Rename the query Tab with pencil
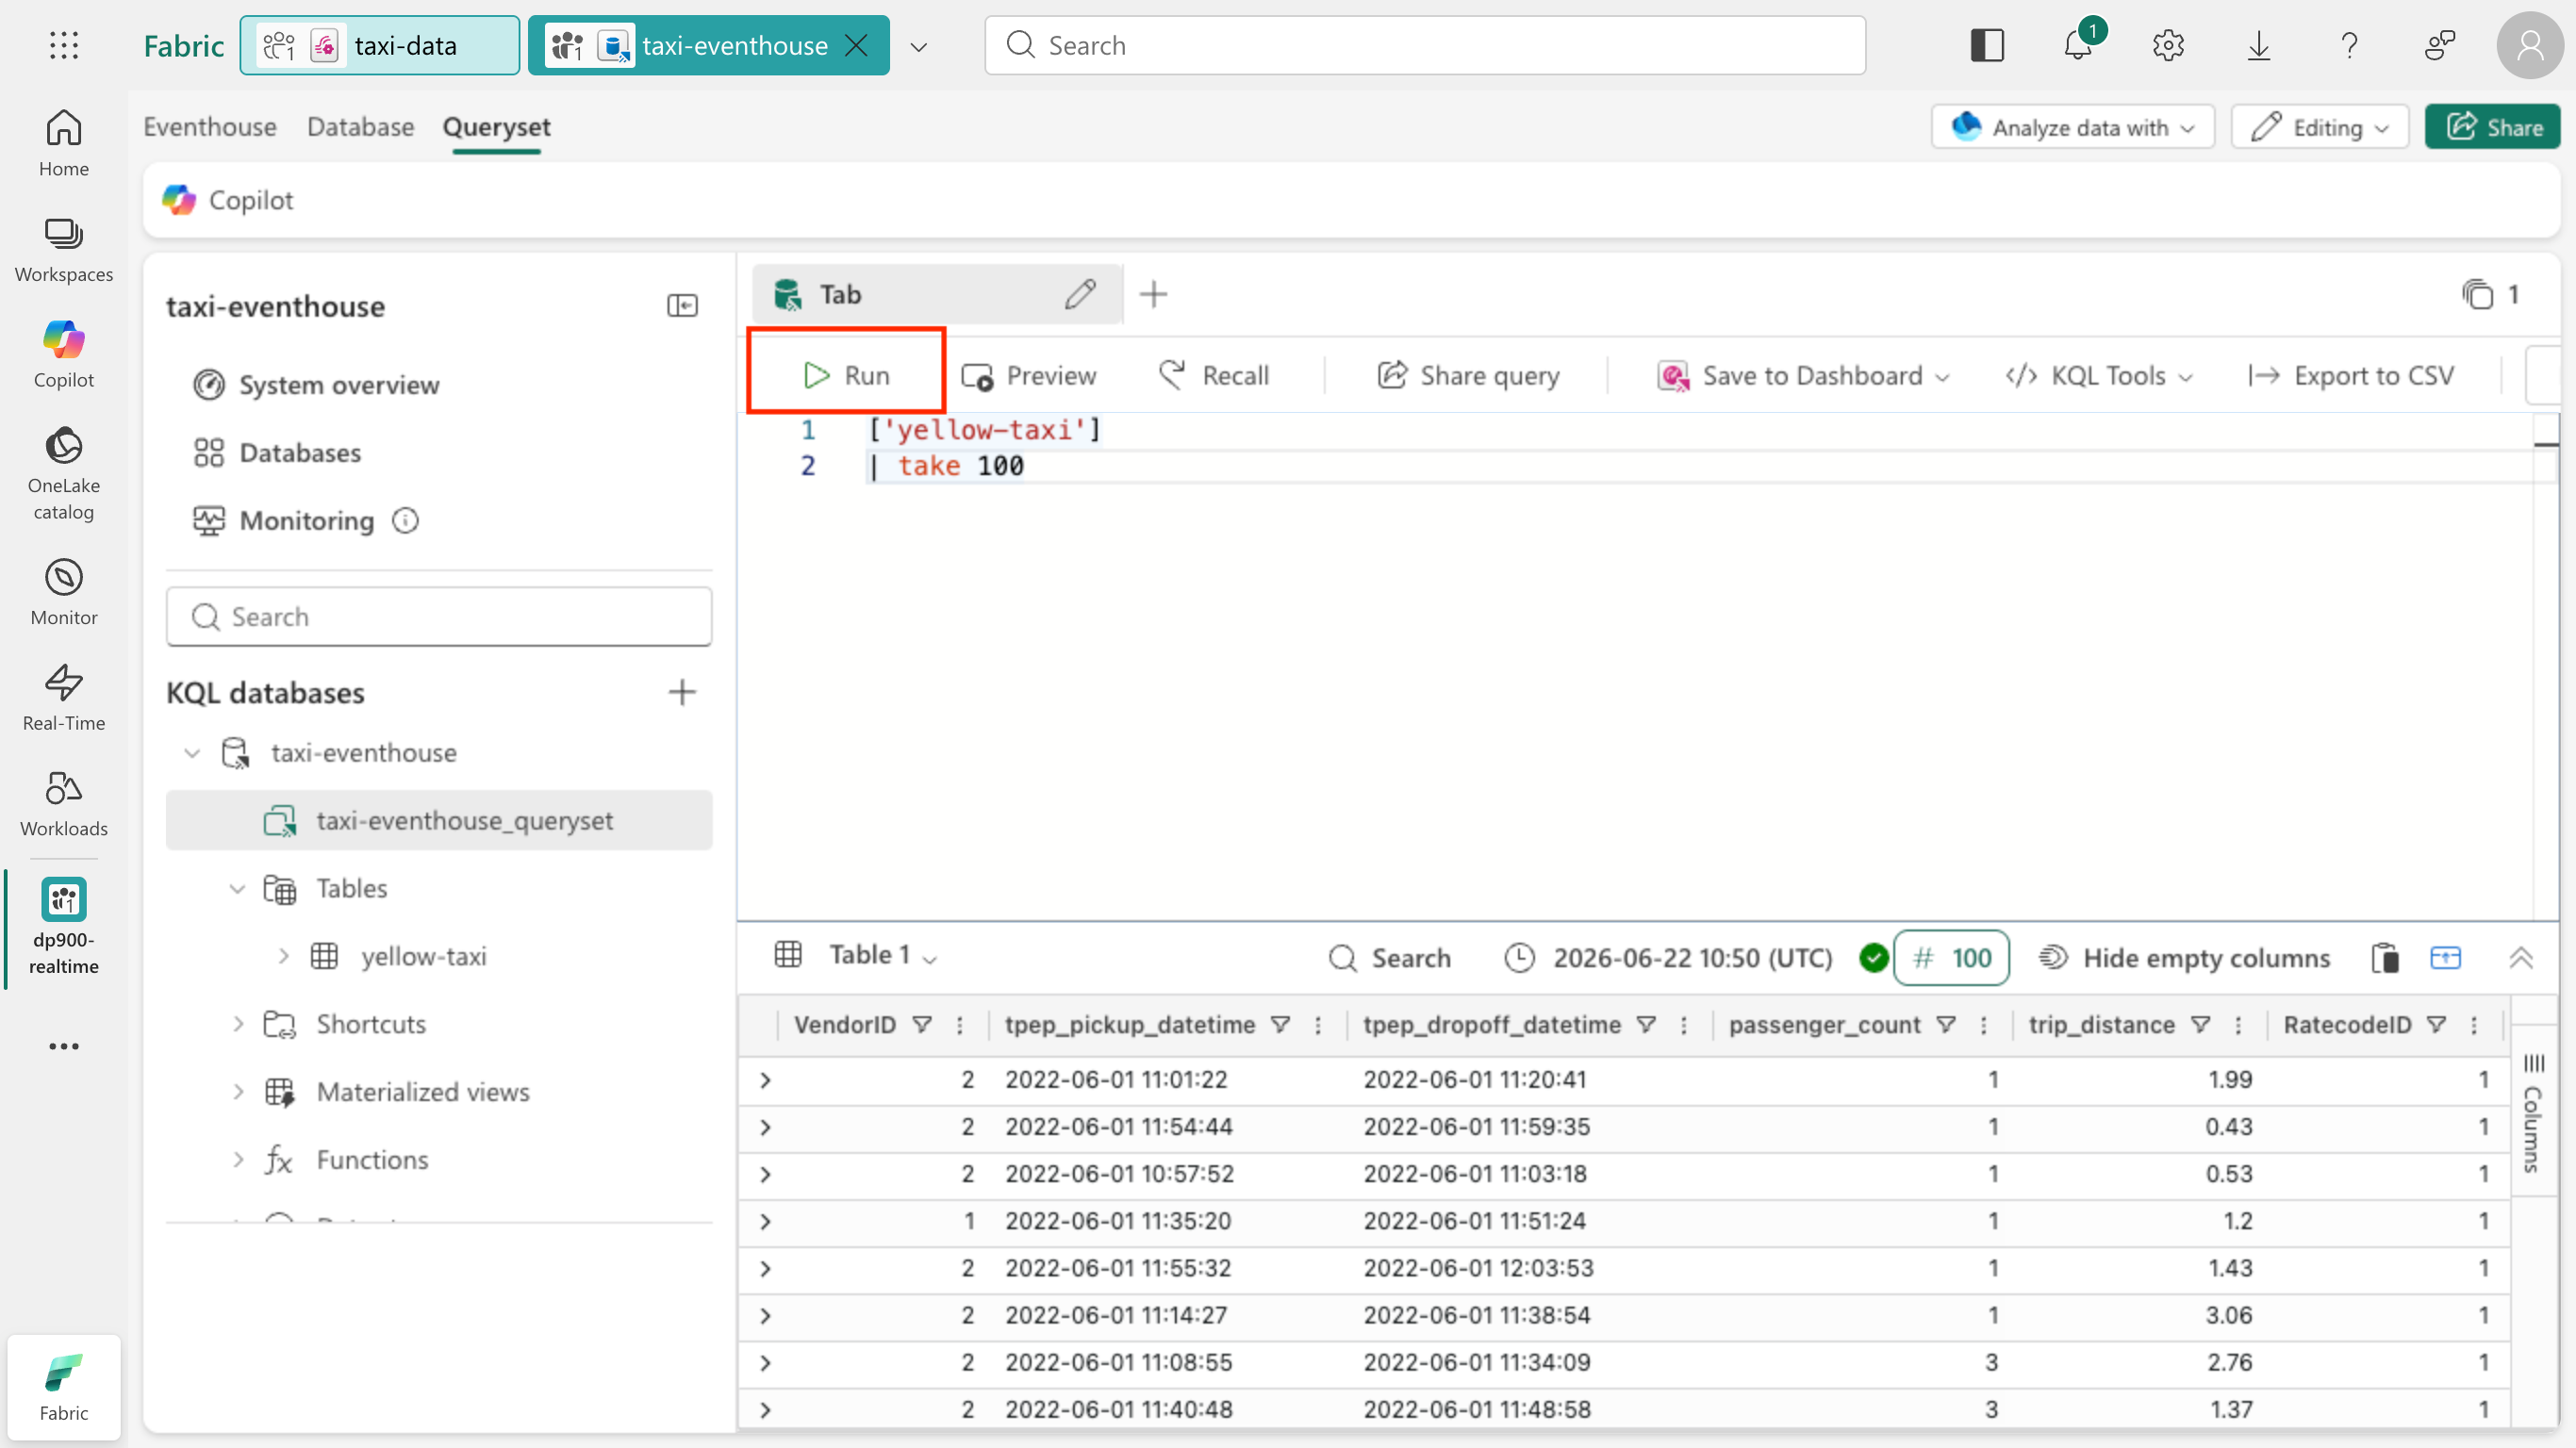2576x1448 pixels. tap(1080, 294)
